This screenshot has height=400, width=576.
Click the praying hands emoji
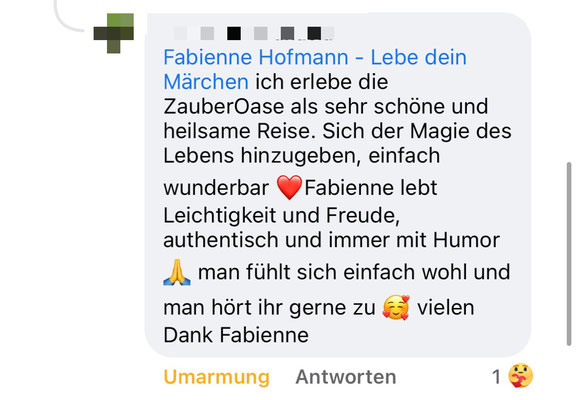(x=177, y=272)
